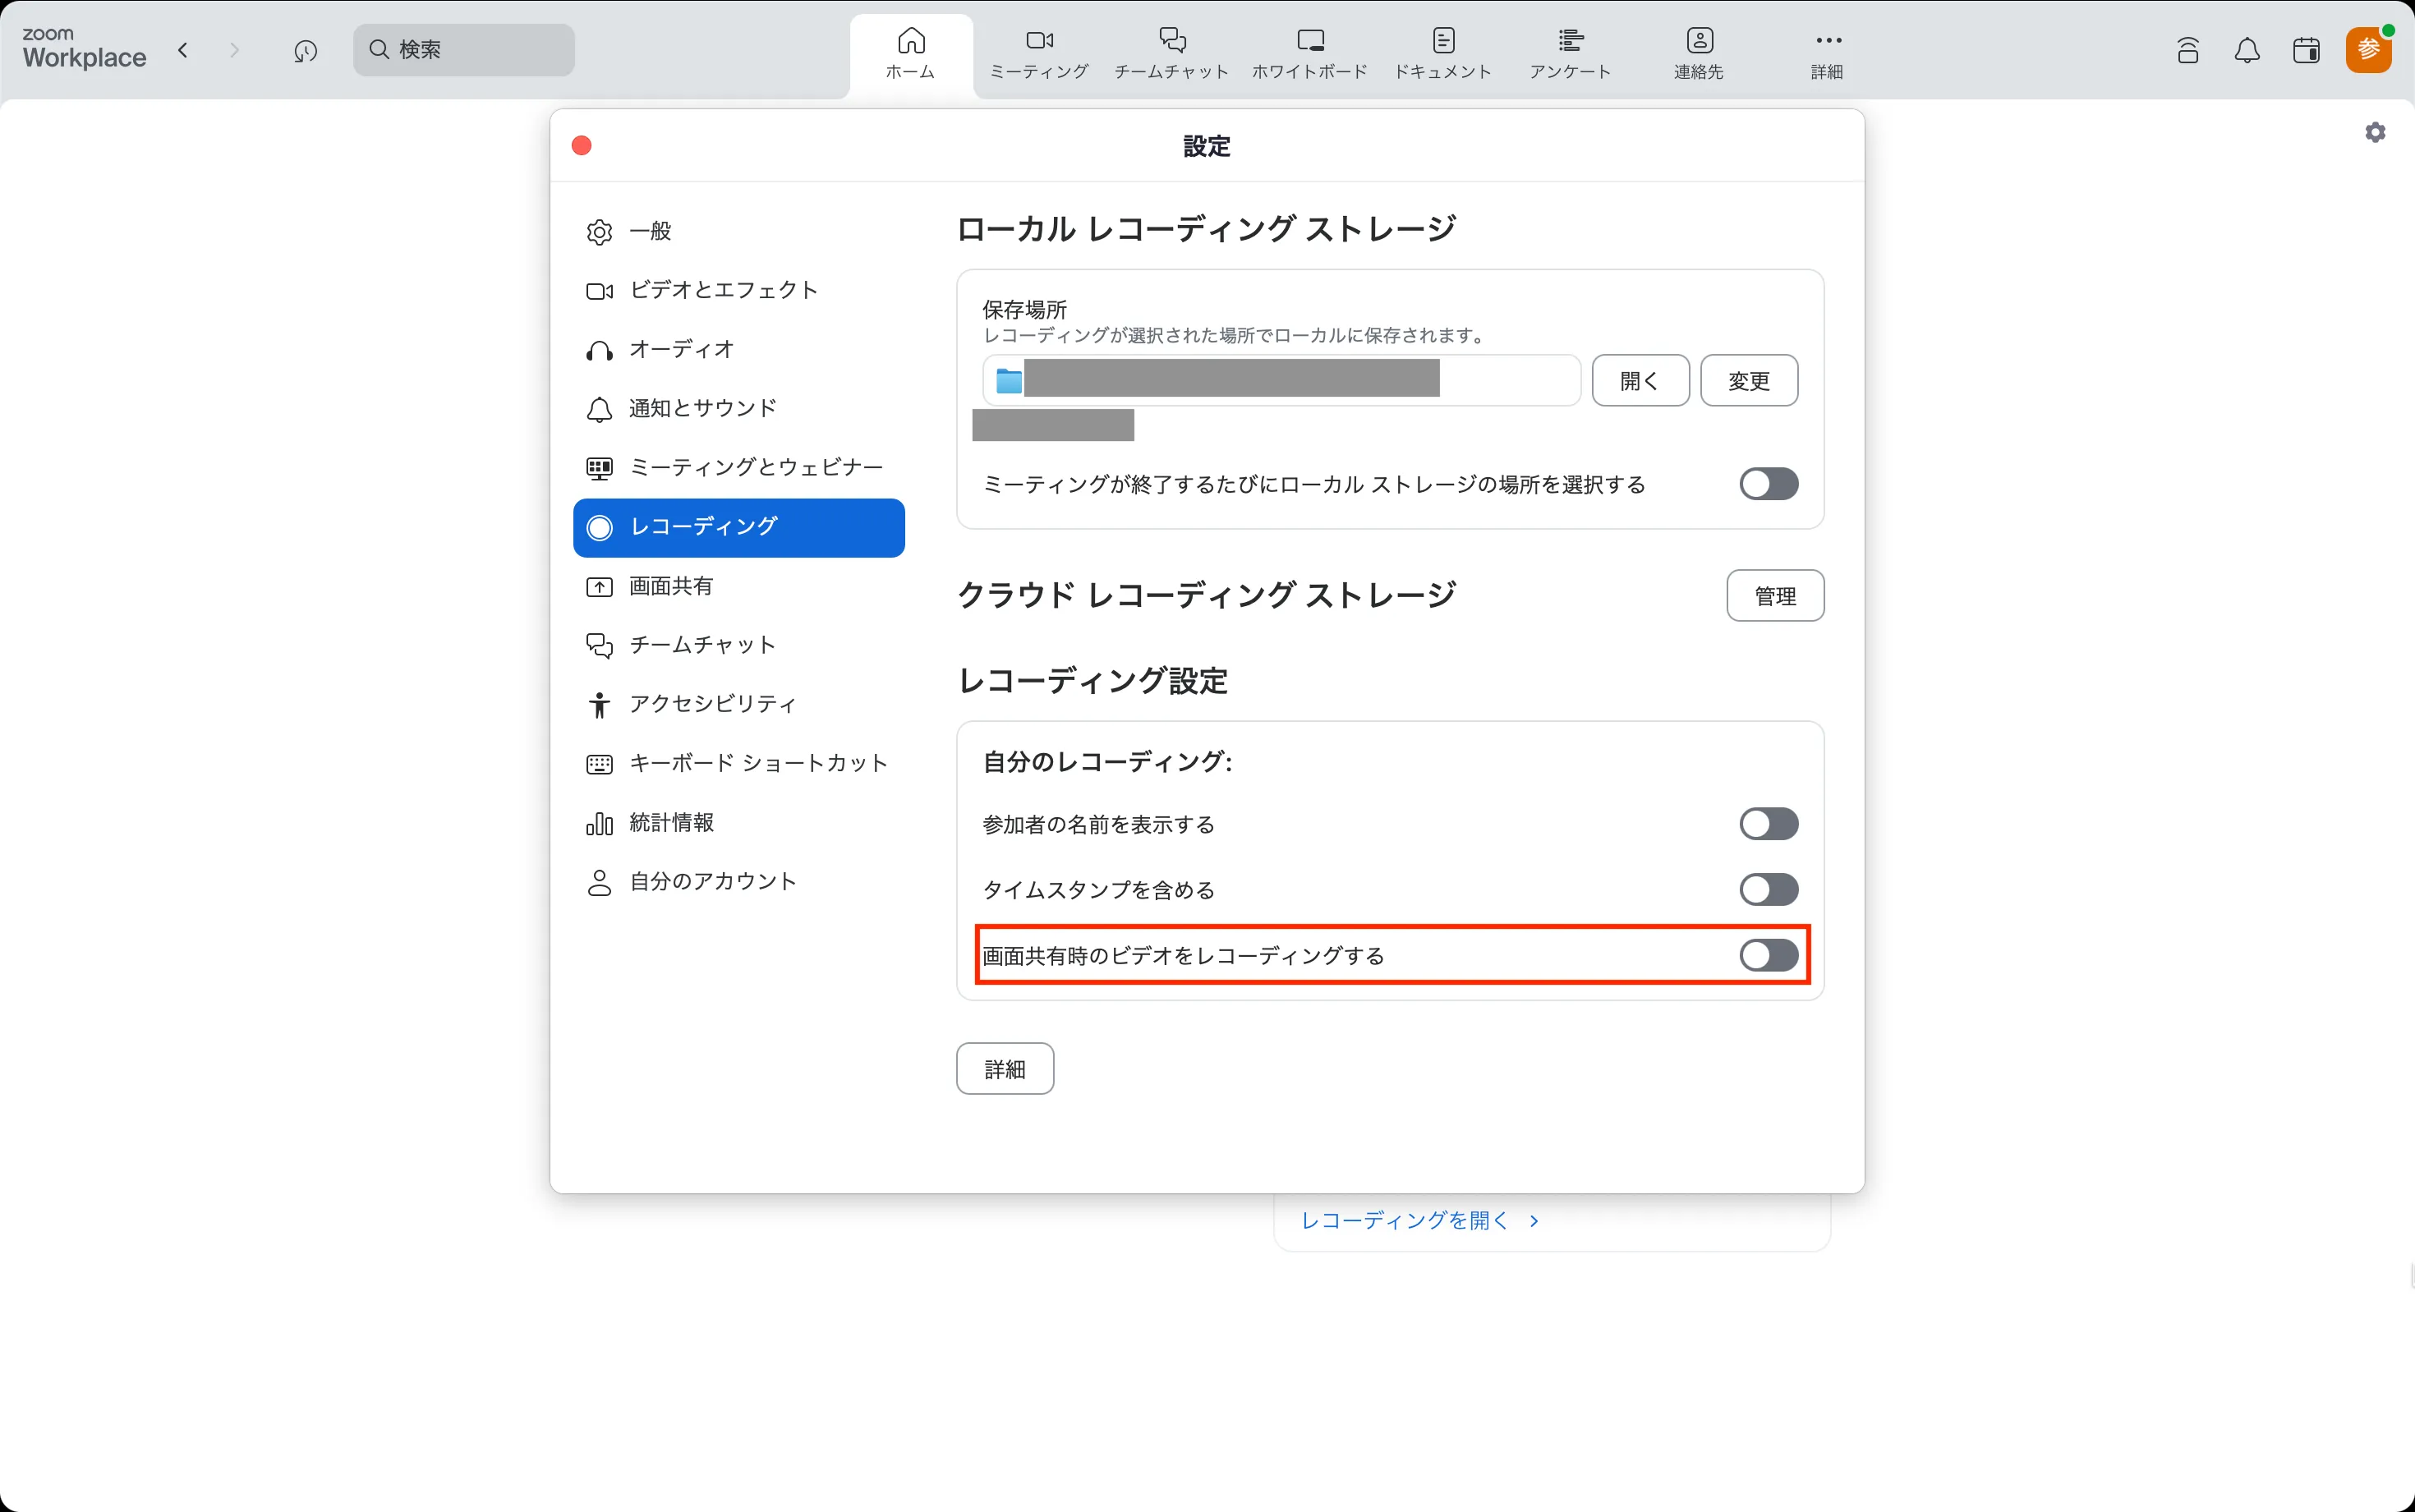The width and height of the screenshot is (2415, 1512).
Task: Toggle choose local storage location each meeting
Action: pos(1767,484)
